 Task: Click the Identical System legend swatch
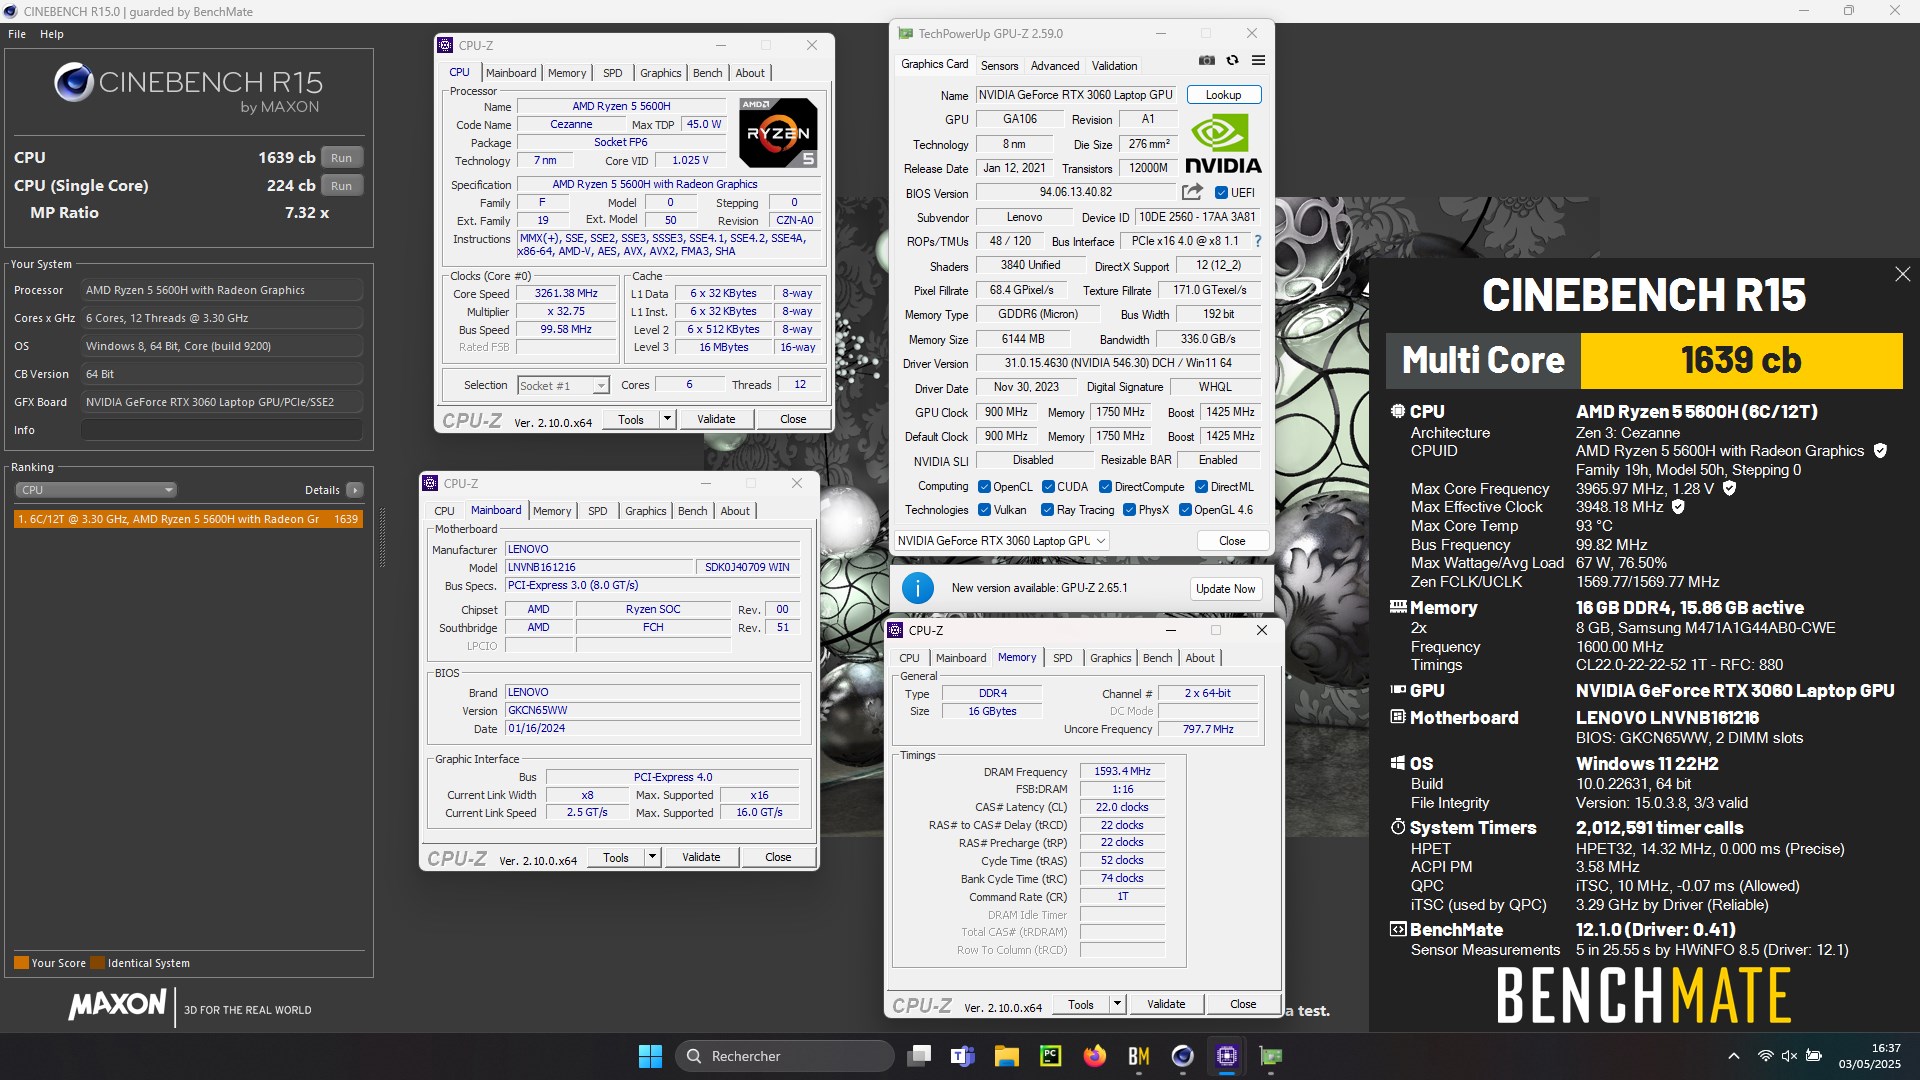(97, 963)
